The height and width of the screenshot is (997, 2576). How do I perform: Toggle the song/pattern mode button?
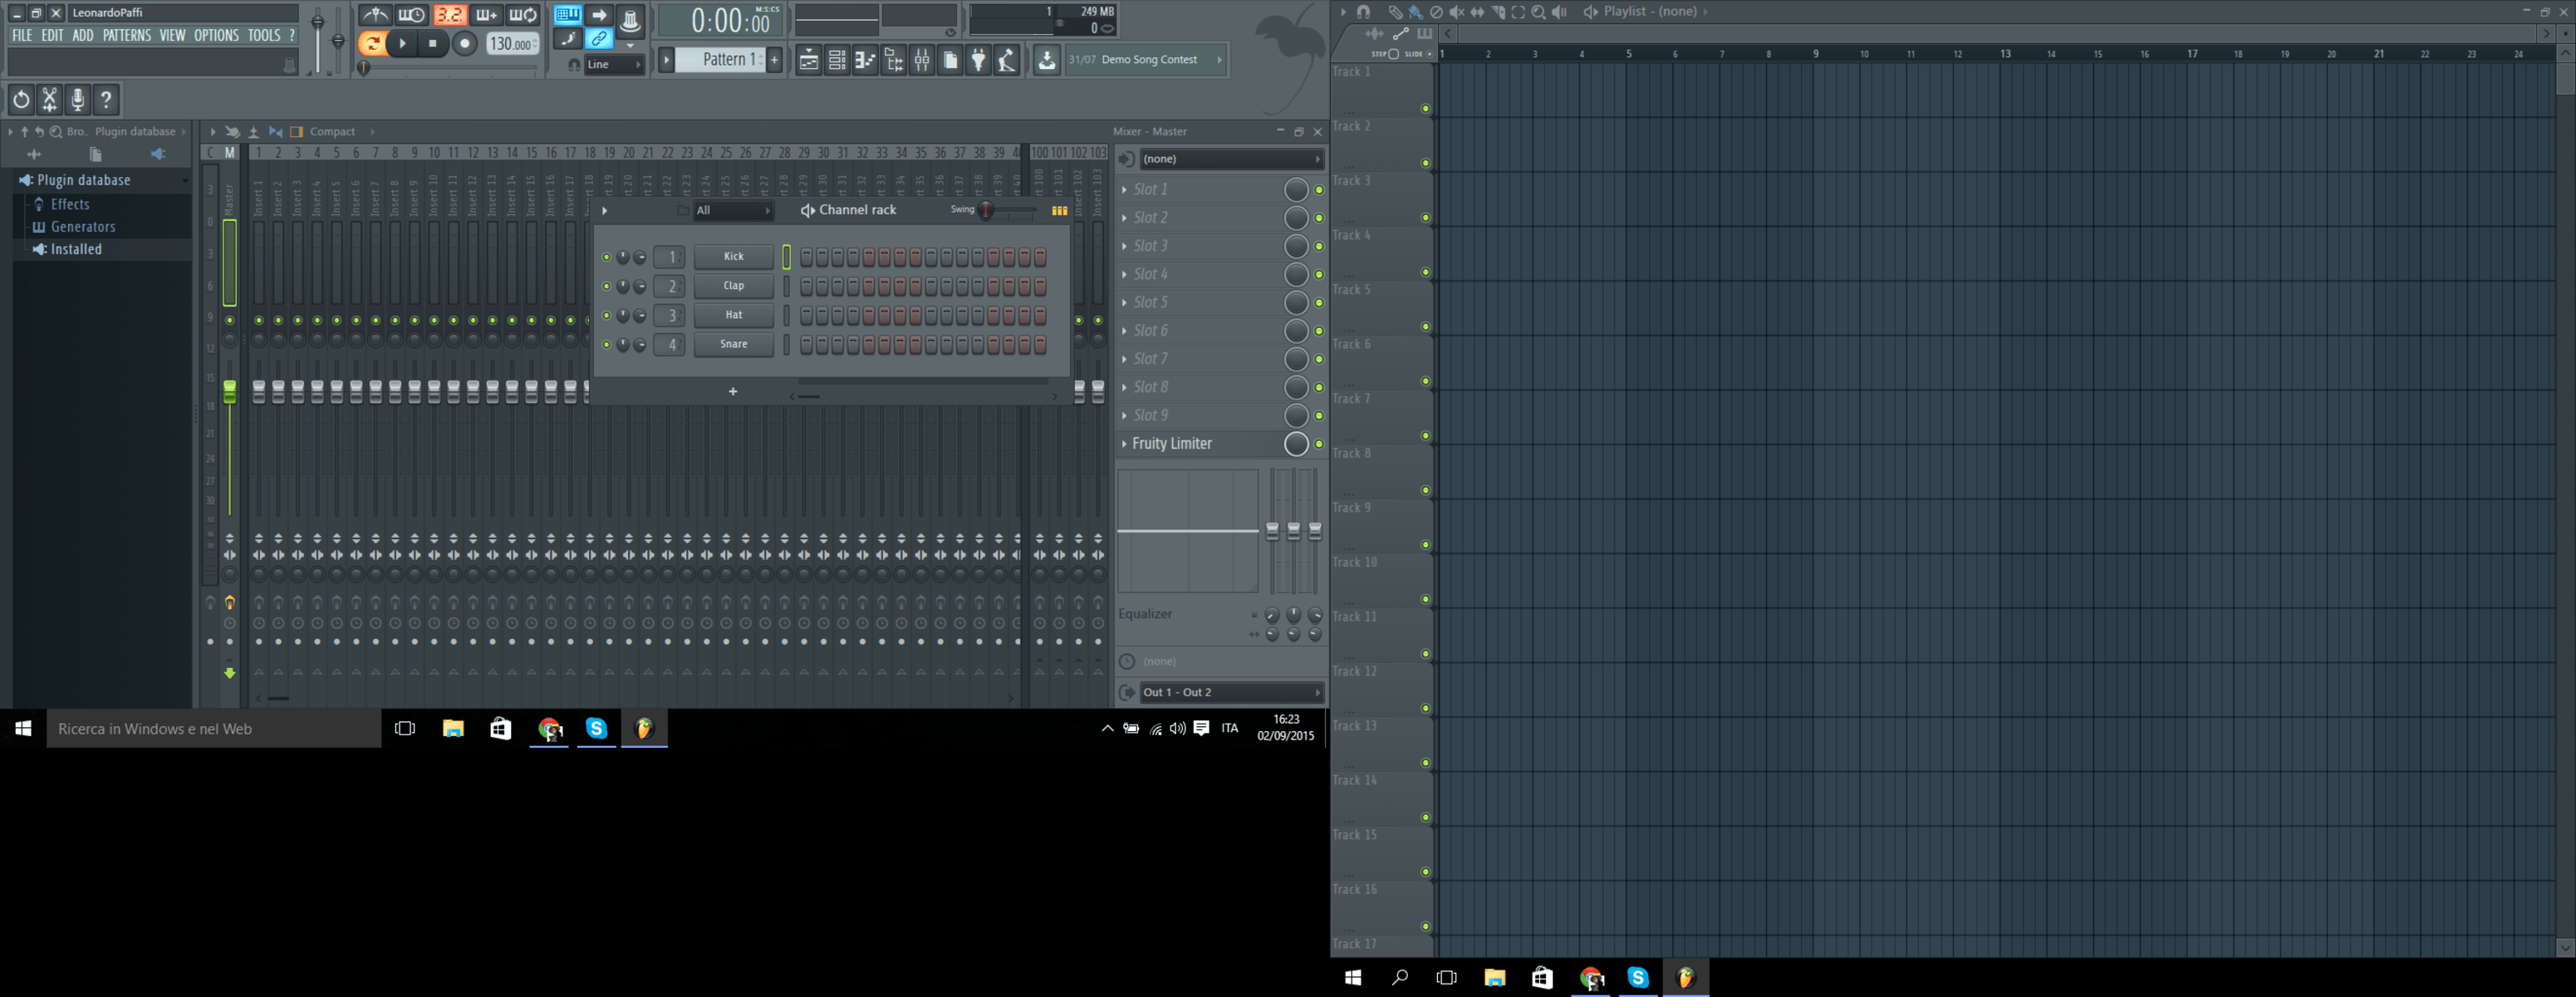[x=371, y=43]
